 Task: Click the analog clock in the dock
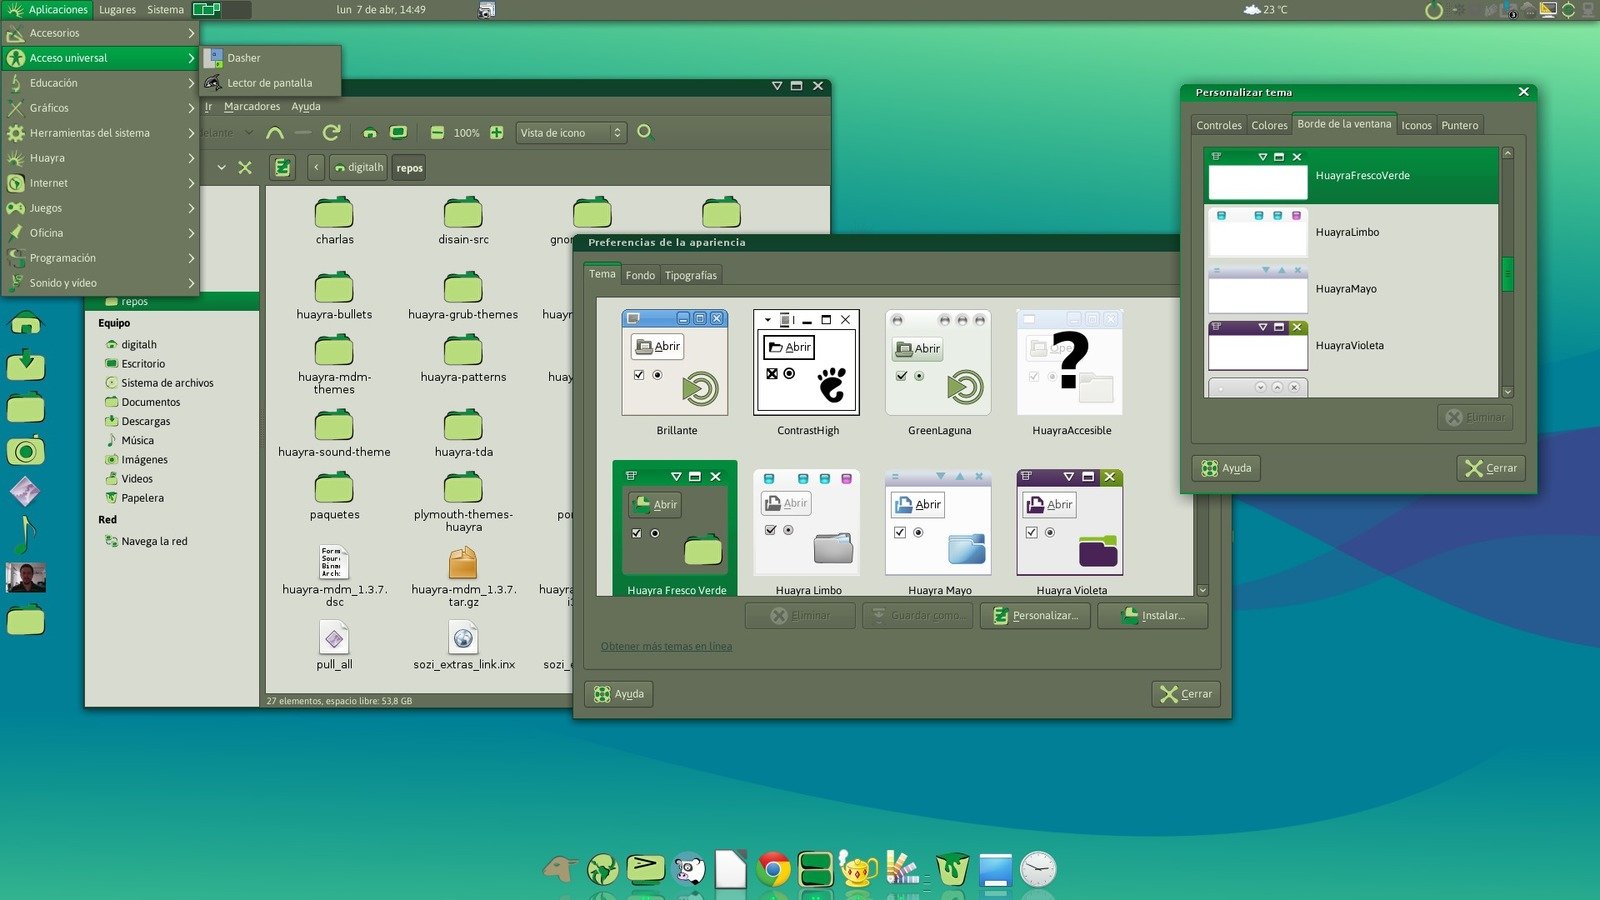click(x=1038, y=869)
